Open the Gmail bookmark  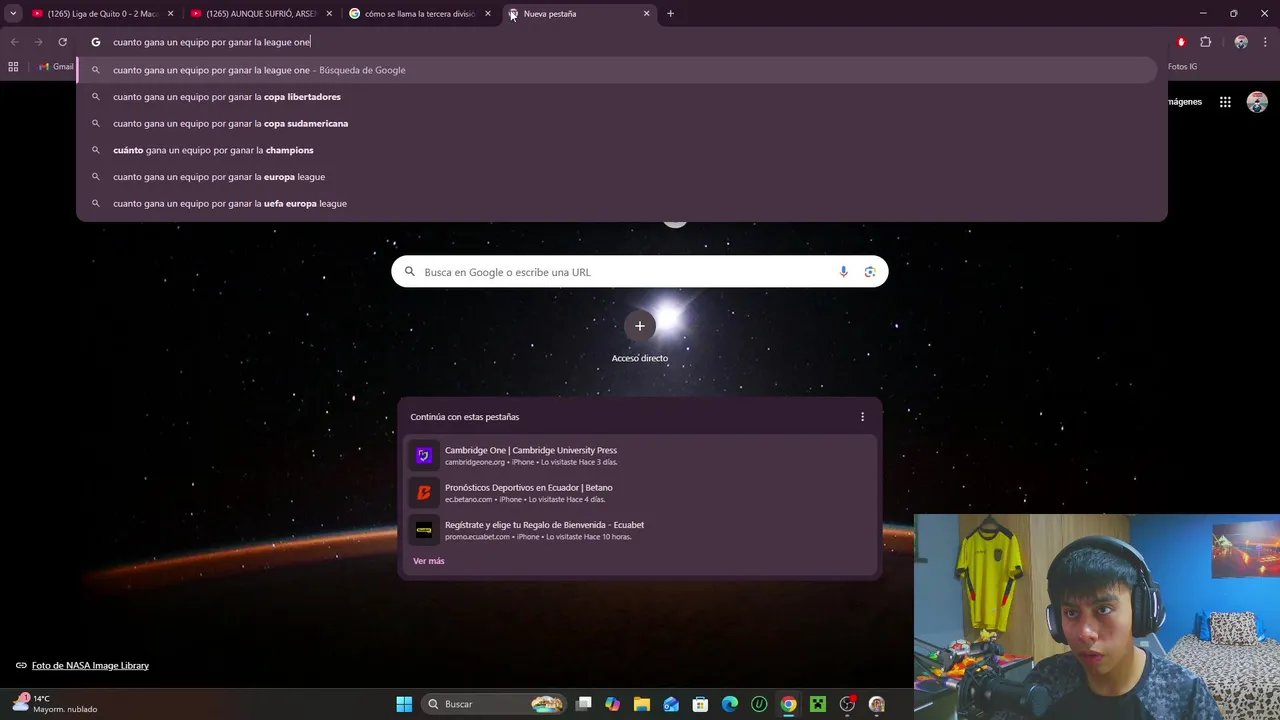56,67
